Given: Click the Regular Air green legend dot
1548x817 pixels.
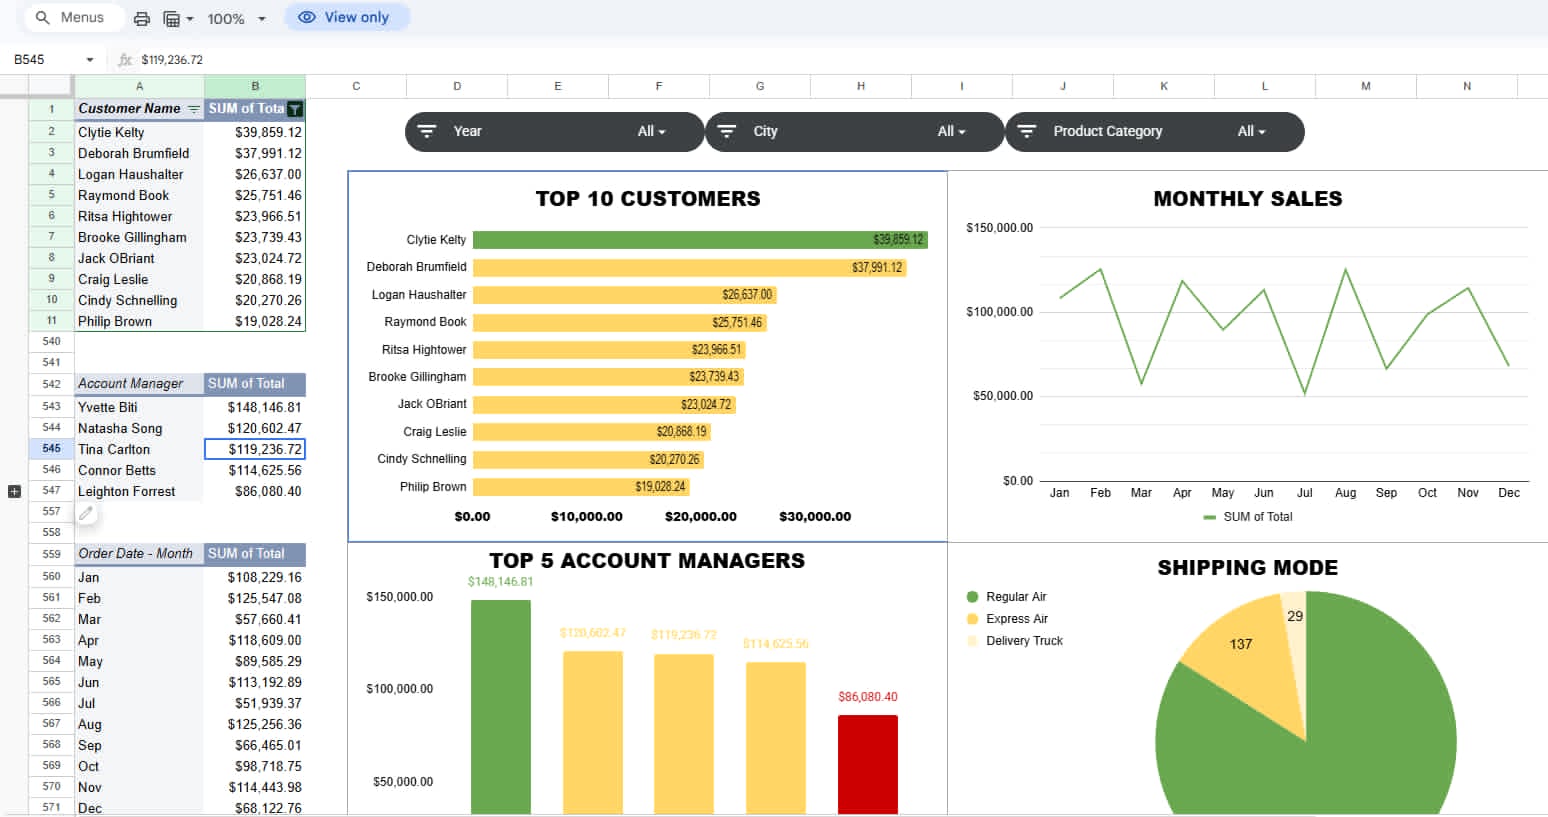Looking at the screenshot, I should coord(972,597).
